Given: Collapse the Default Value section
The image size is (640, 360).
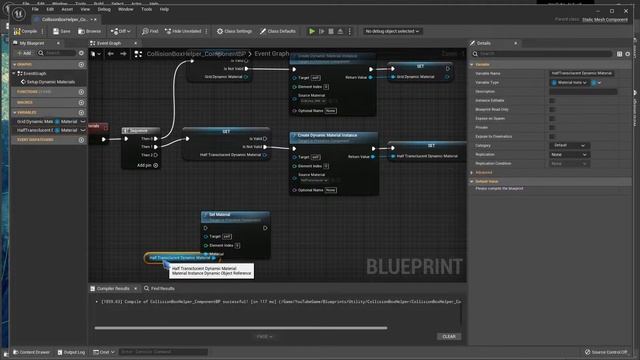Looking at the screenshot, I should [472, 181].
